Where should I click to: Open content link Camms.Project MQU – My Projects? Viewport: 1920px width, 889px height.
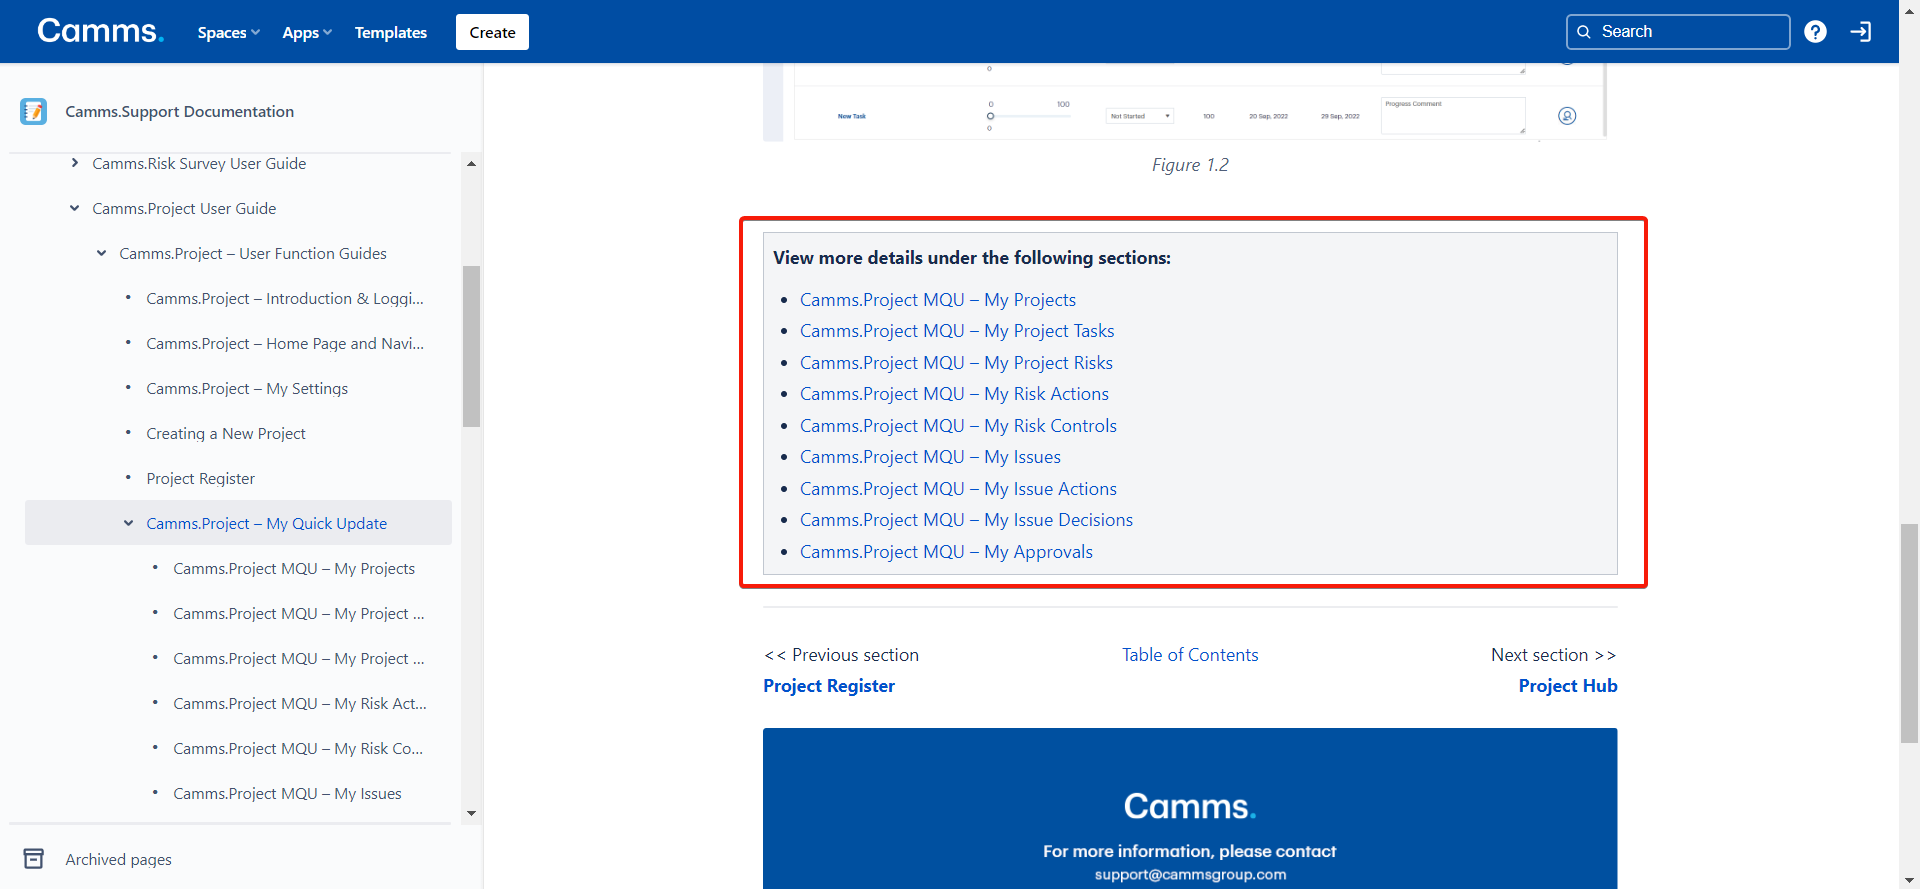click(938, 300)
